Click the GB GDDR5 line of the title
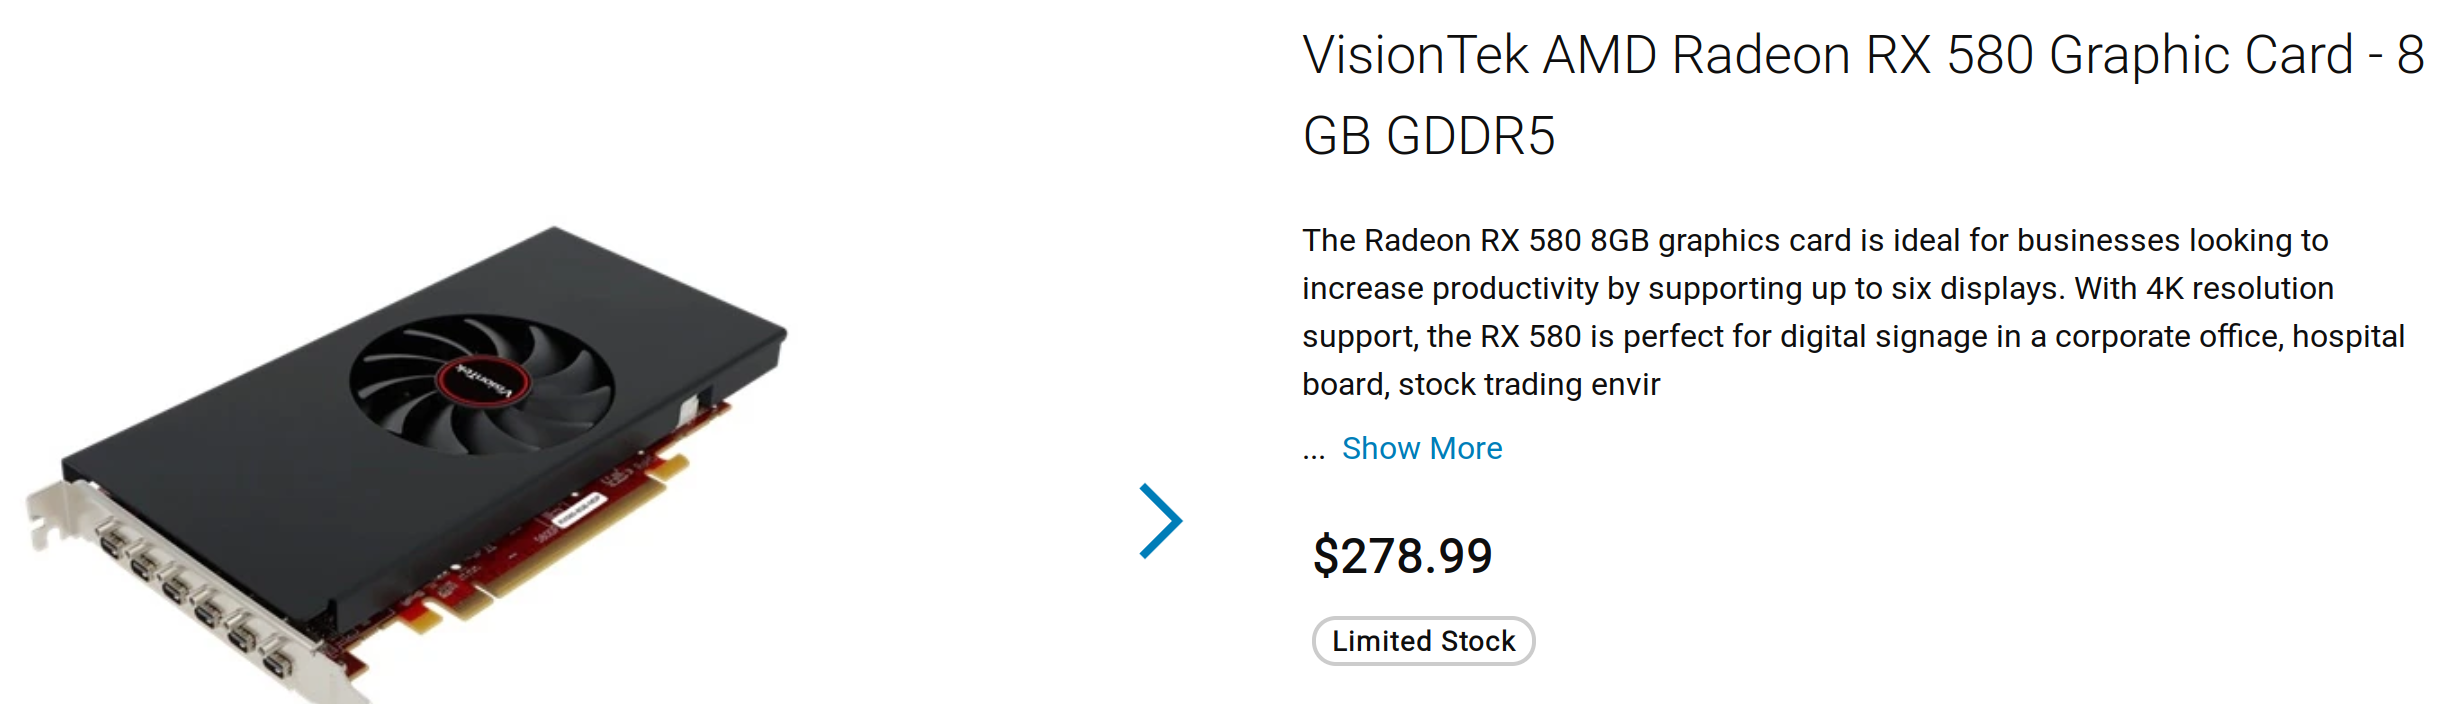 tap(1429, 136)
